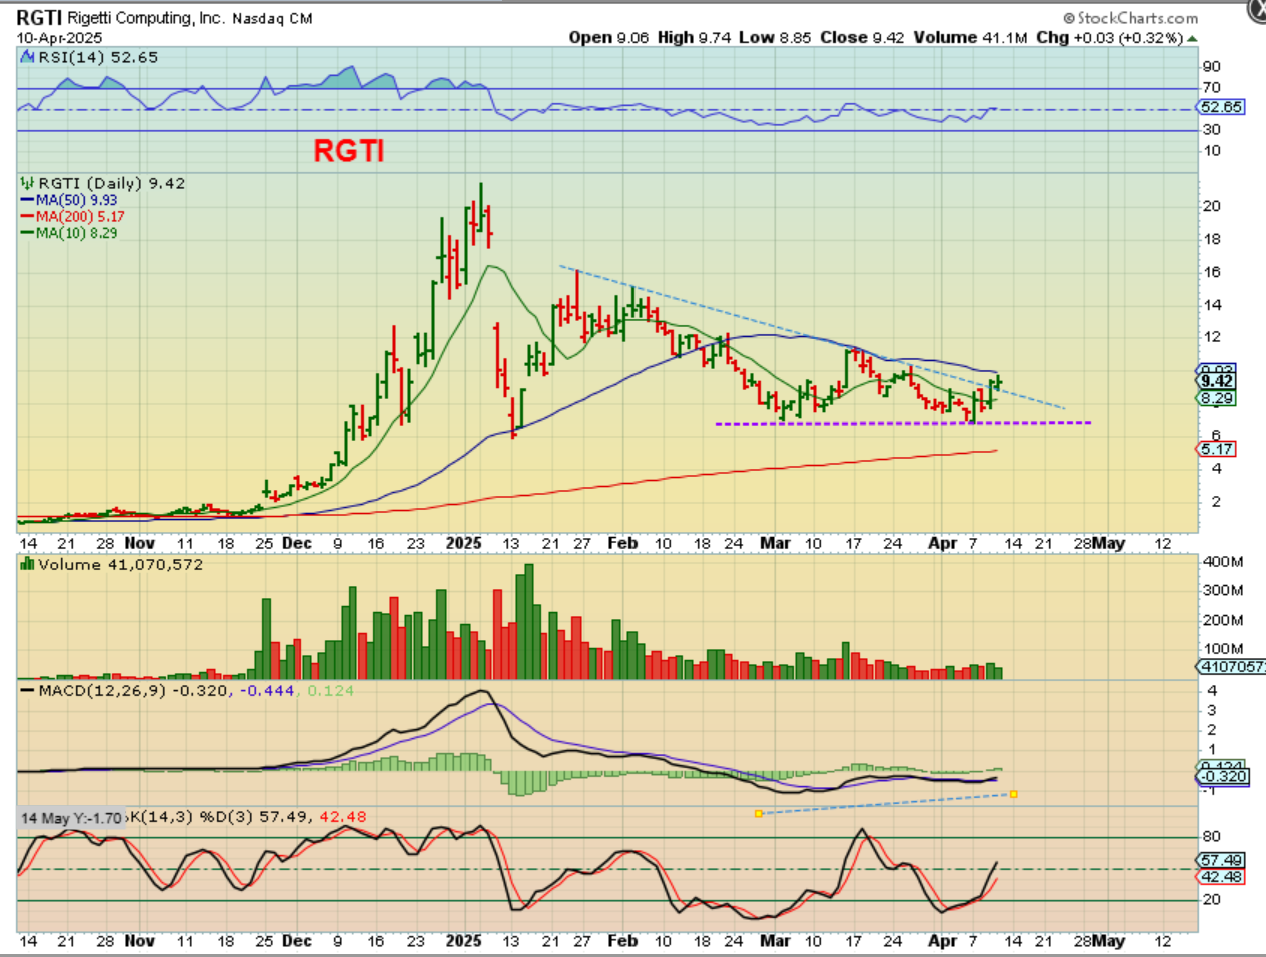Click the Volume 41,070,572 panel label

pos(120,565)
